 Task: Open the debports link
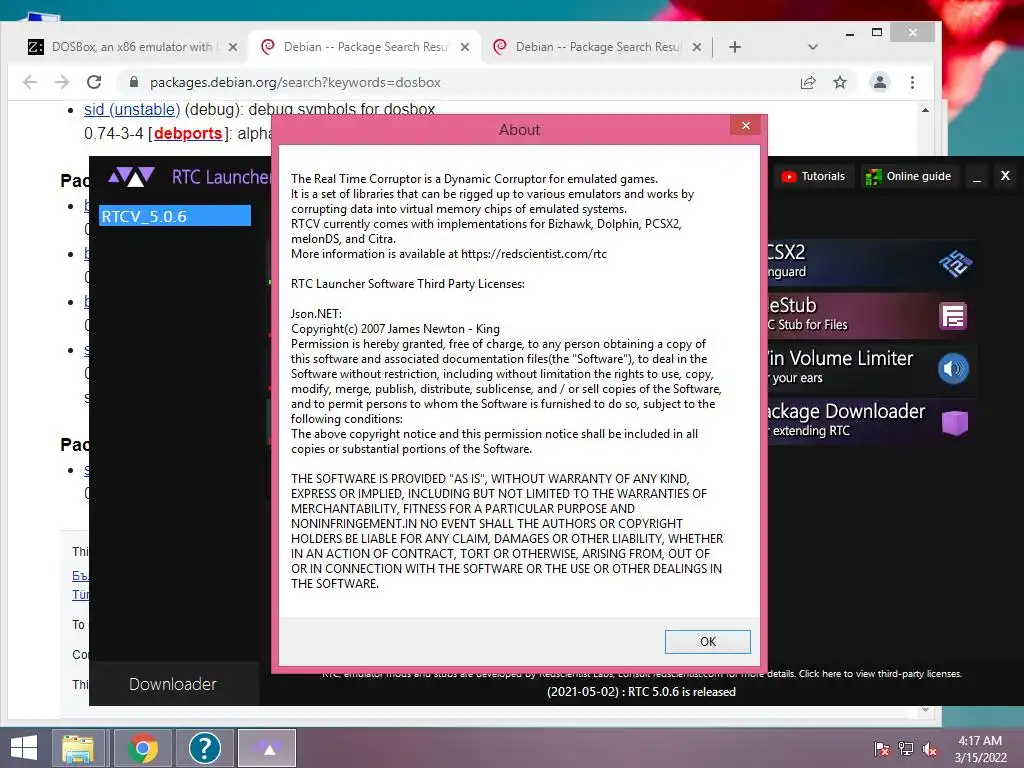tap(188, 133)
